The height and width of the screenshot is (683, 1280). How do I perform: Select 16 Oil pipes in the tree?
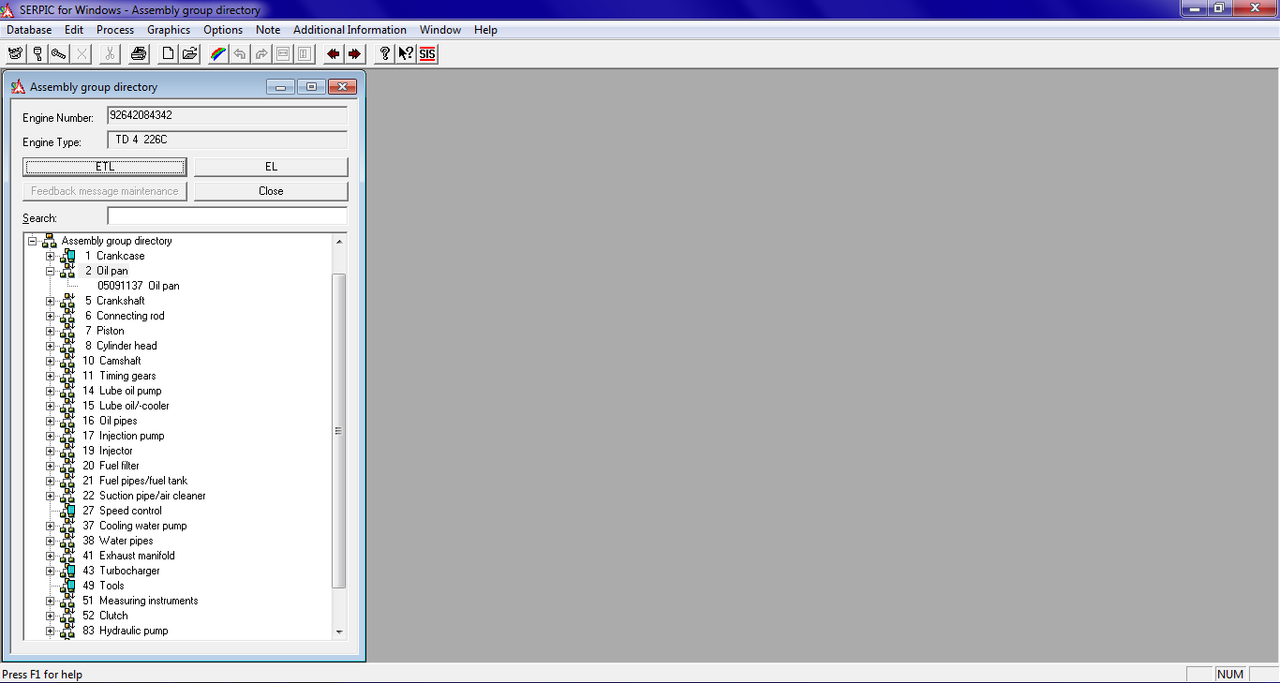tap(110, 421)
